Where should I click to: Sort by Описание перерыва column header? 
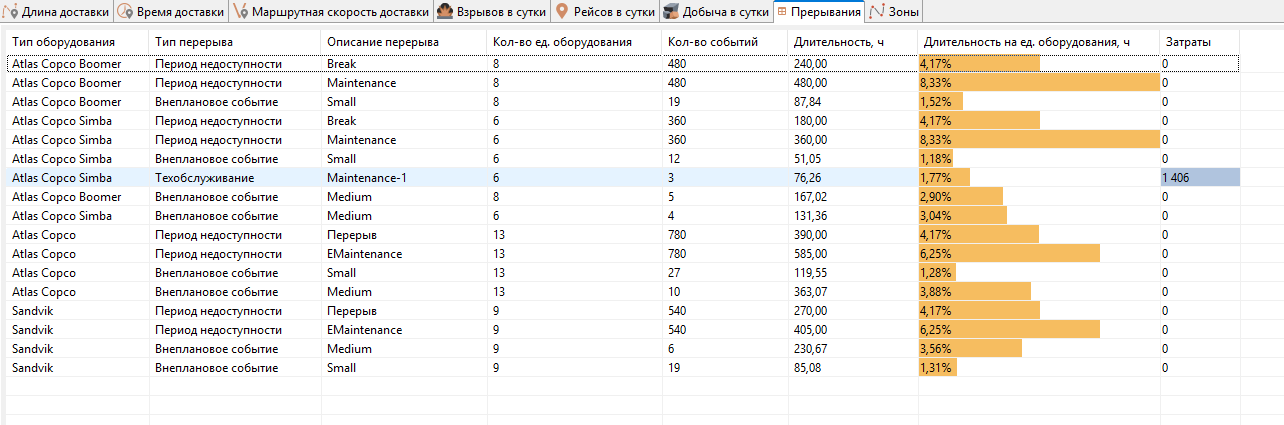tap(405, 42)
